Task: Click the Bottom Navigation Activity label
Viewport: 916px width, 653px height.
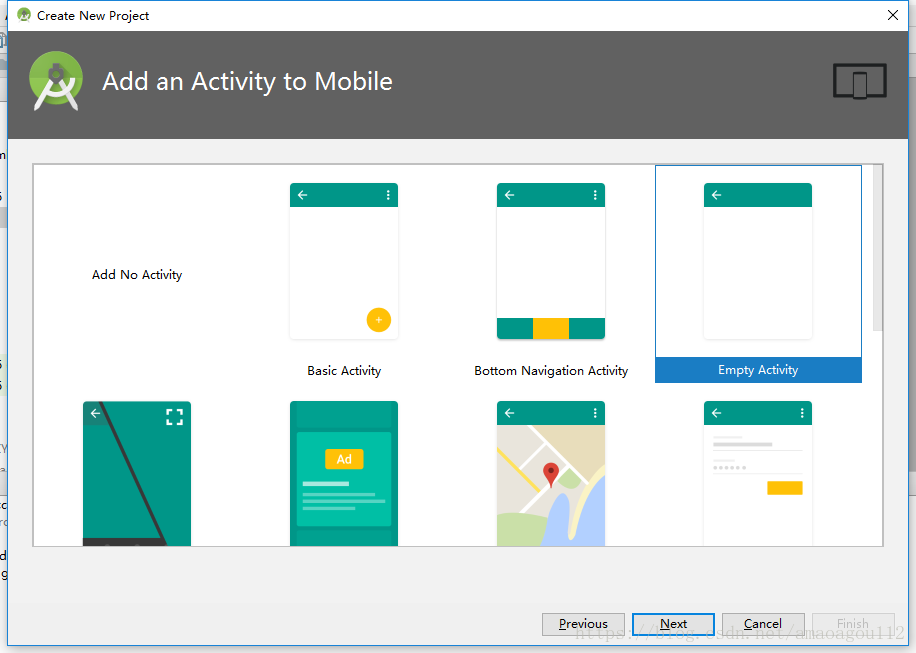Action: coord(551,371)
